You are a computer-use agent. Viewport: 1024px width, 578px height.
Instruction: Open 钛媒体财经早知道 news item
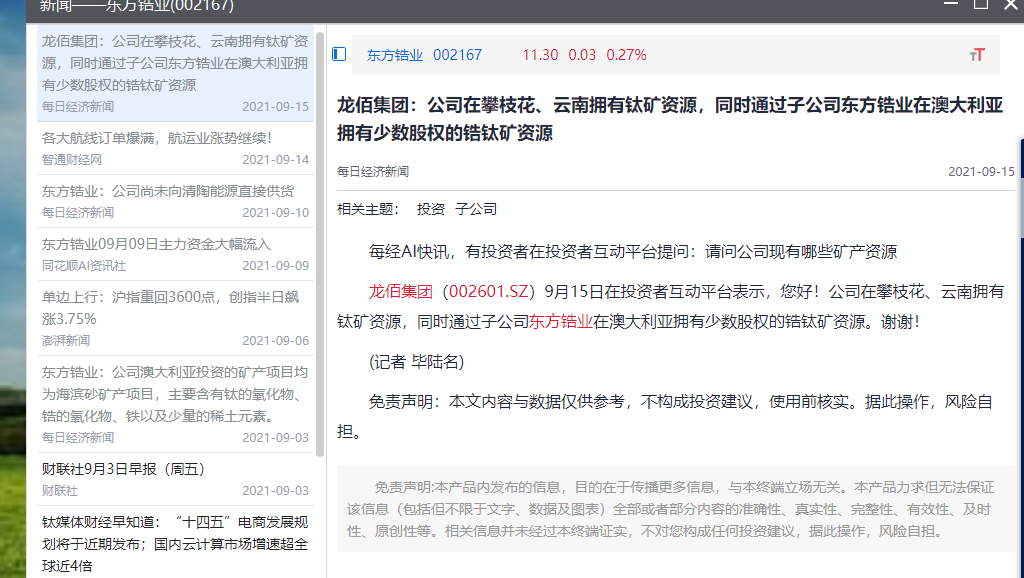175,543
